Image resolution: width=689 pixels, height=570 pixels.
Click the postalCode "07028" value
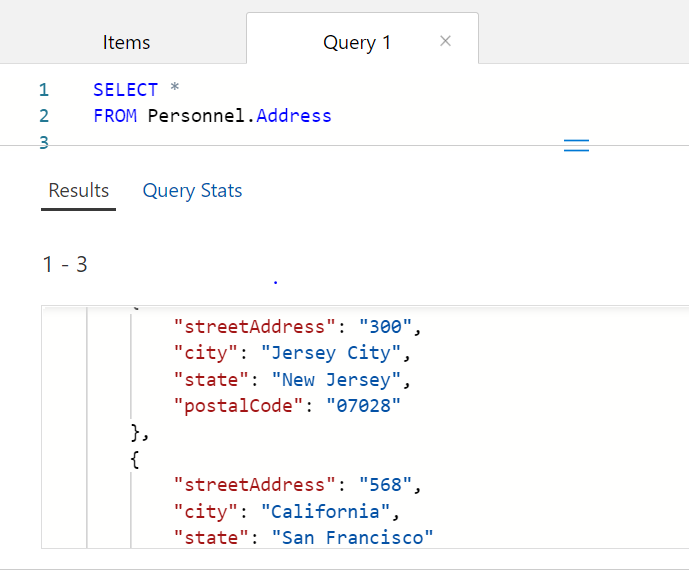(x=366, y=406)
